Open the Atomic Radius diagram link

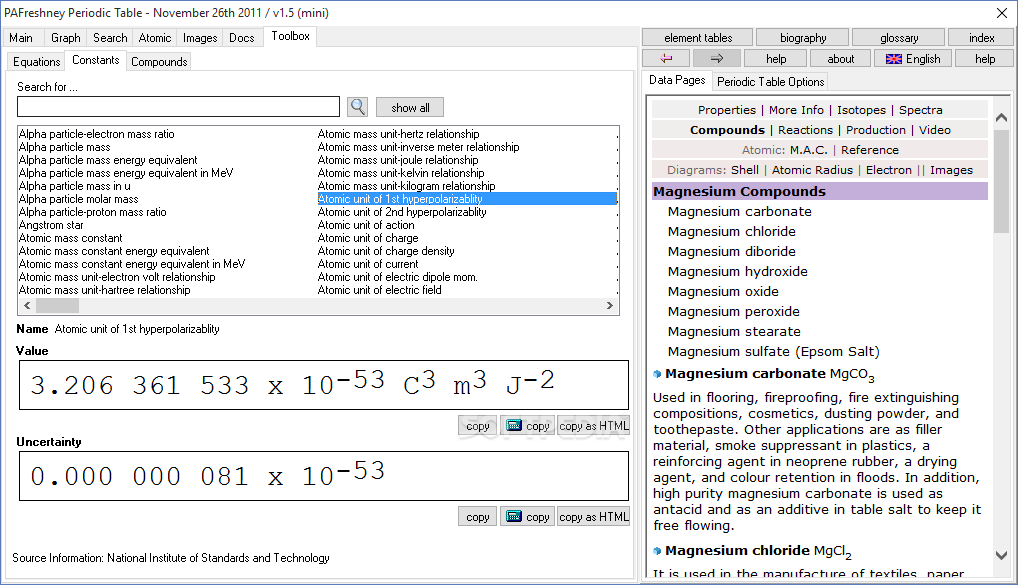point(812,169)
